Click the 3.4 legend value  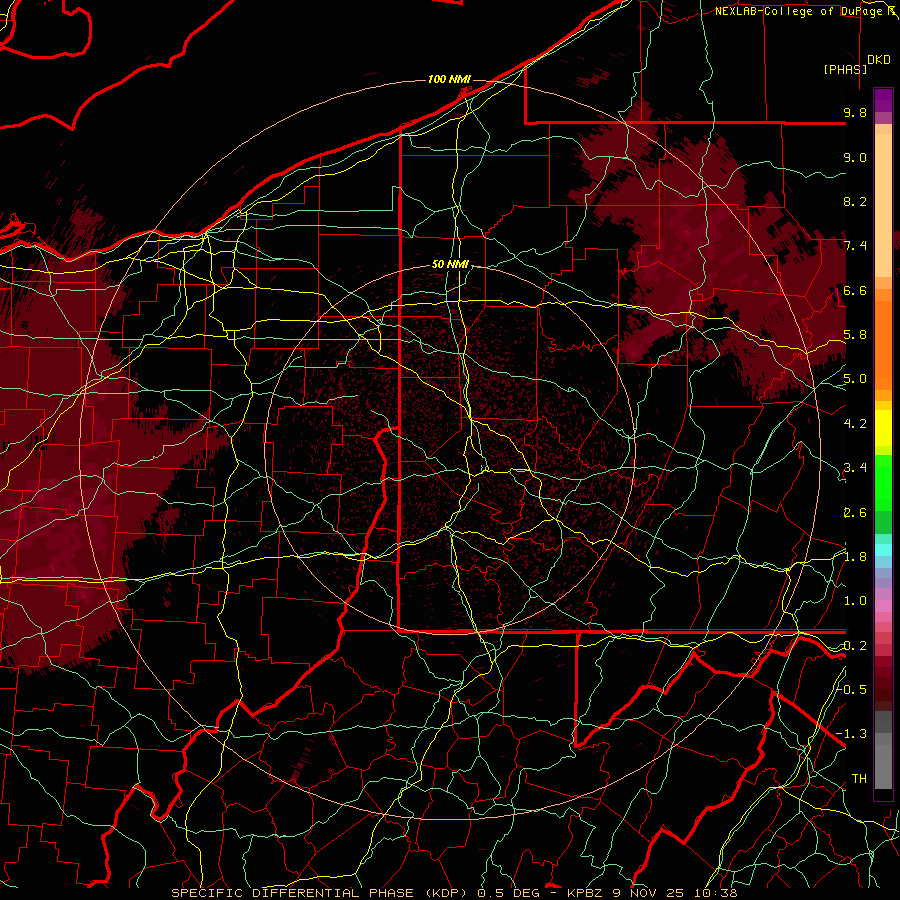click(x=855, y=468)
